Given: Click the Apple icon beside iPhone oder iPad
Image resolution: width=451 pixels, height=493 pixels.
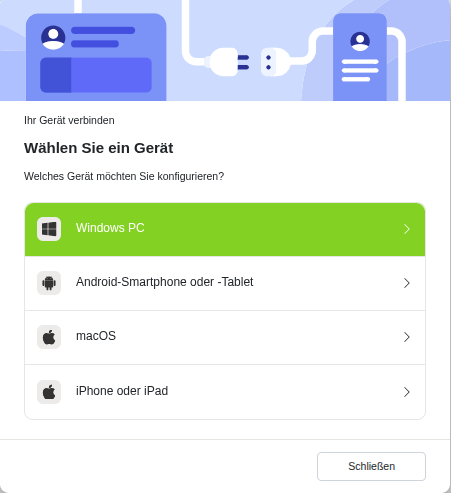Looking at the screenshot, I should click(x=49, y=392).
